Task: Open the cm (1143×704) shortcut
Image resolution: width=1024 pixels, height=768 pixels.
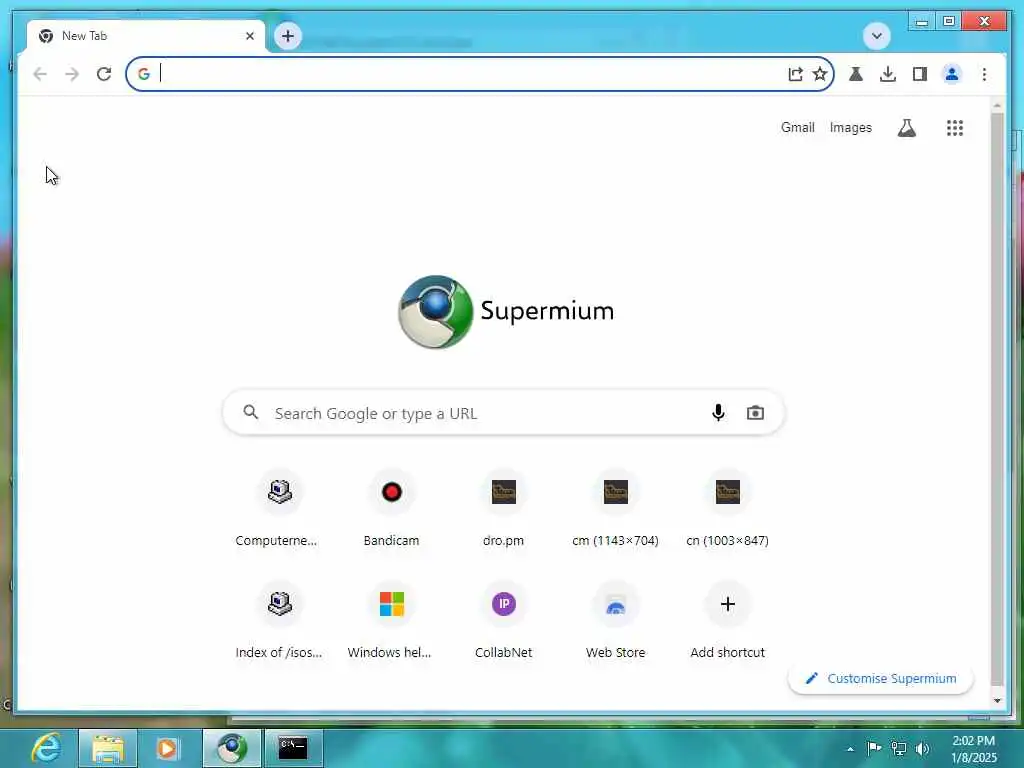Action: (x=615, y=509)
